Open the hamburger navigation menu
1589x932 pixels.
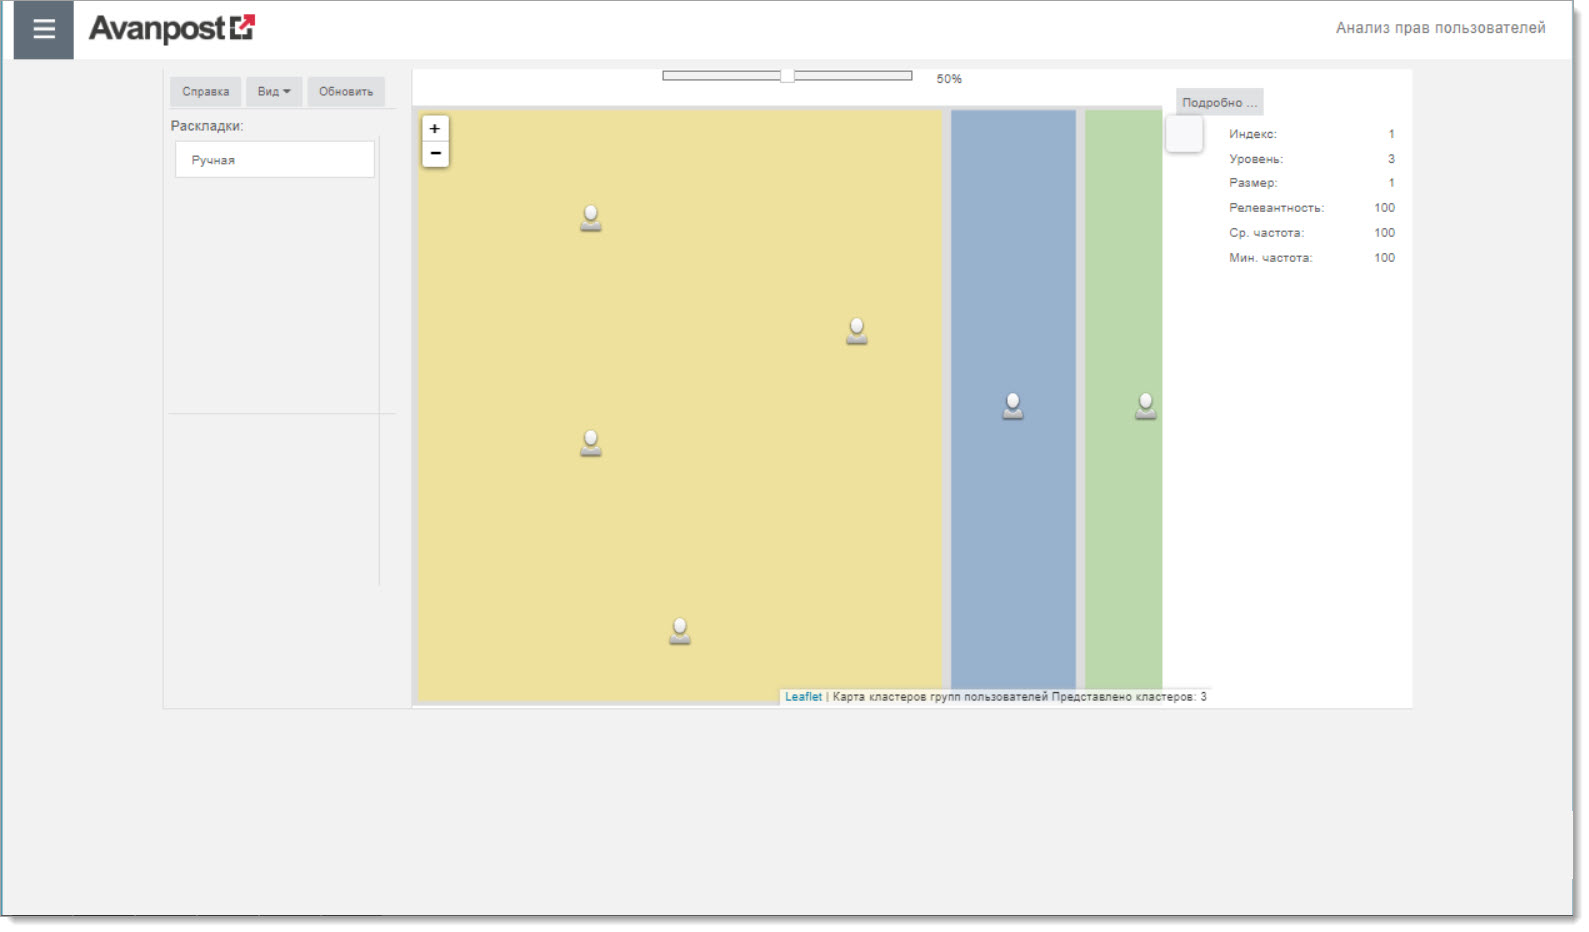pyautogui.click(x=44, y=29)
